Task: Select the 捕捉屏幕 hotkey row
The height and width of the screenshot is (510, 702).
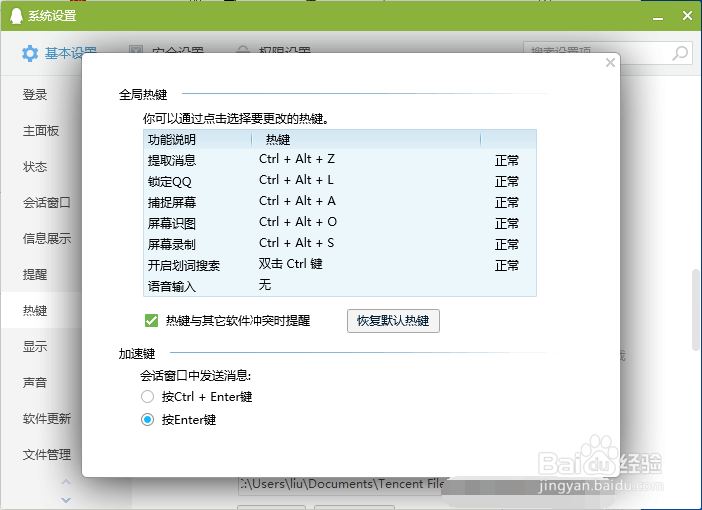Action: tap(340, 202)
